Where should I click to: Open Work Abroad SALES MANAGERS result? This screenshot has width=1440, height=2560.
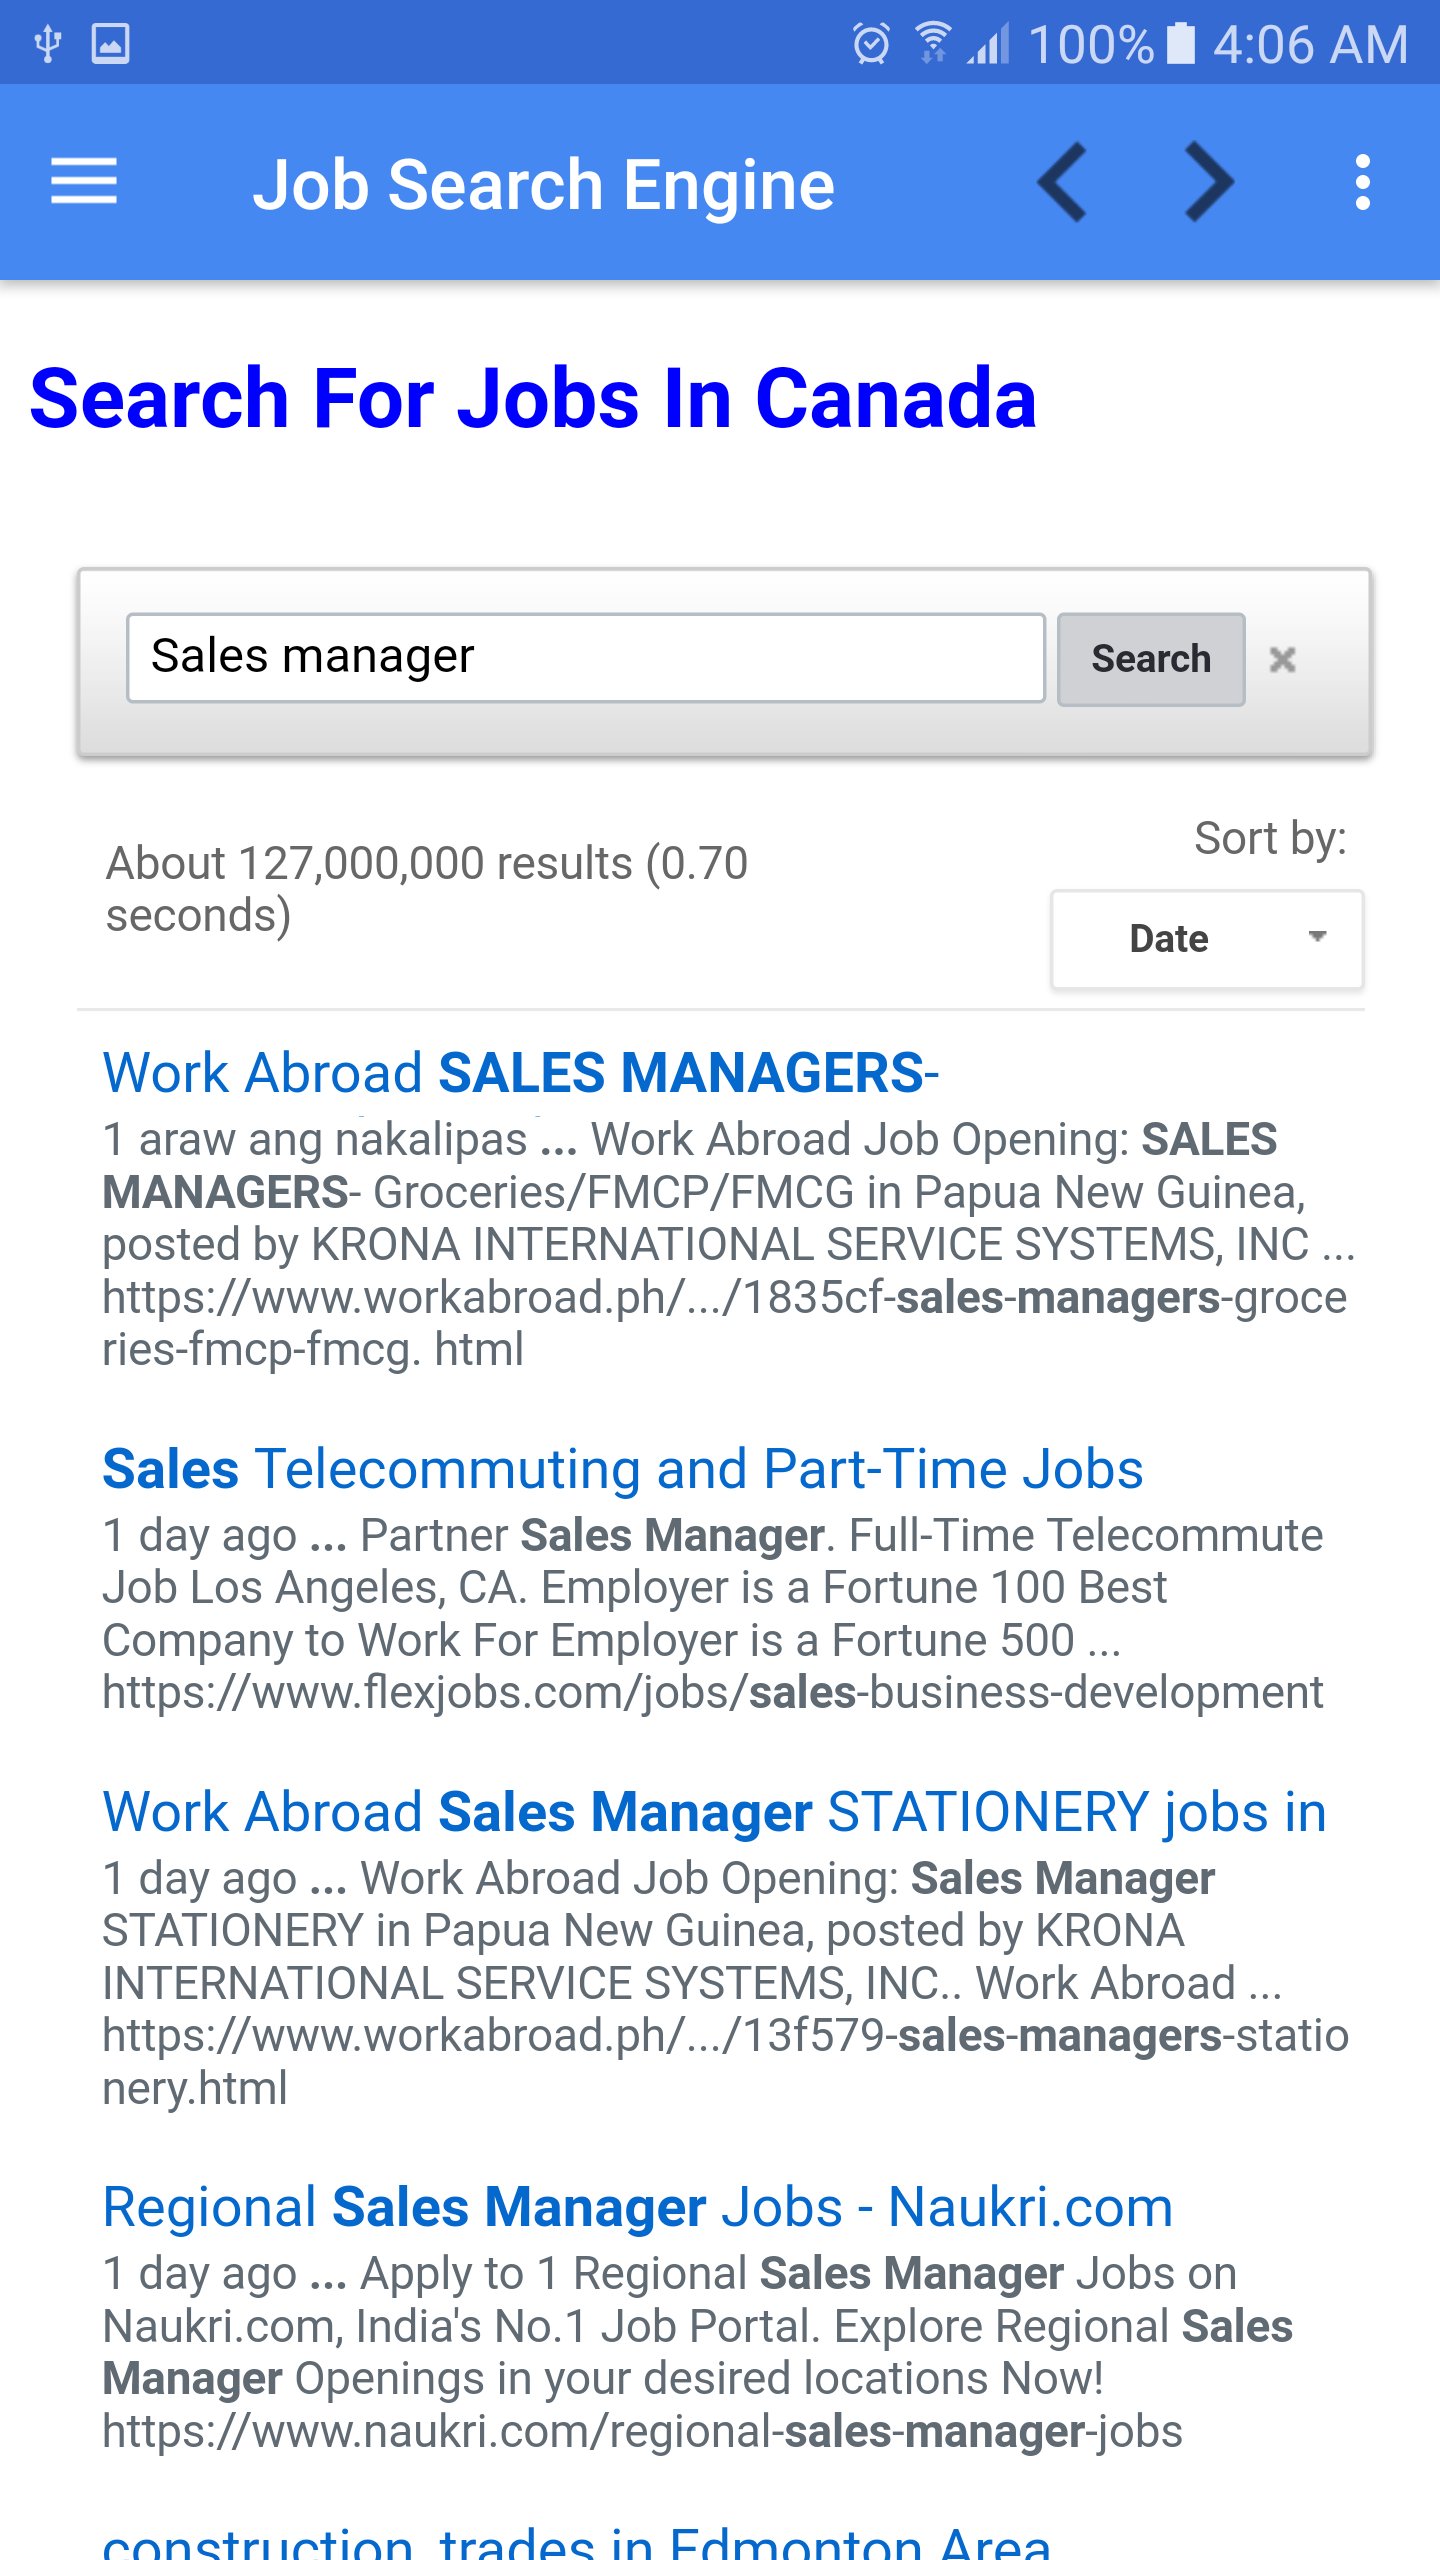coord(520,1073)
